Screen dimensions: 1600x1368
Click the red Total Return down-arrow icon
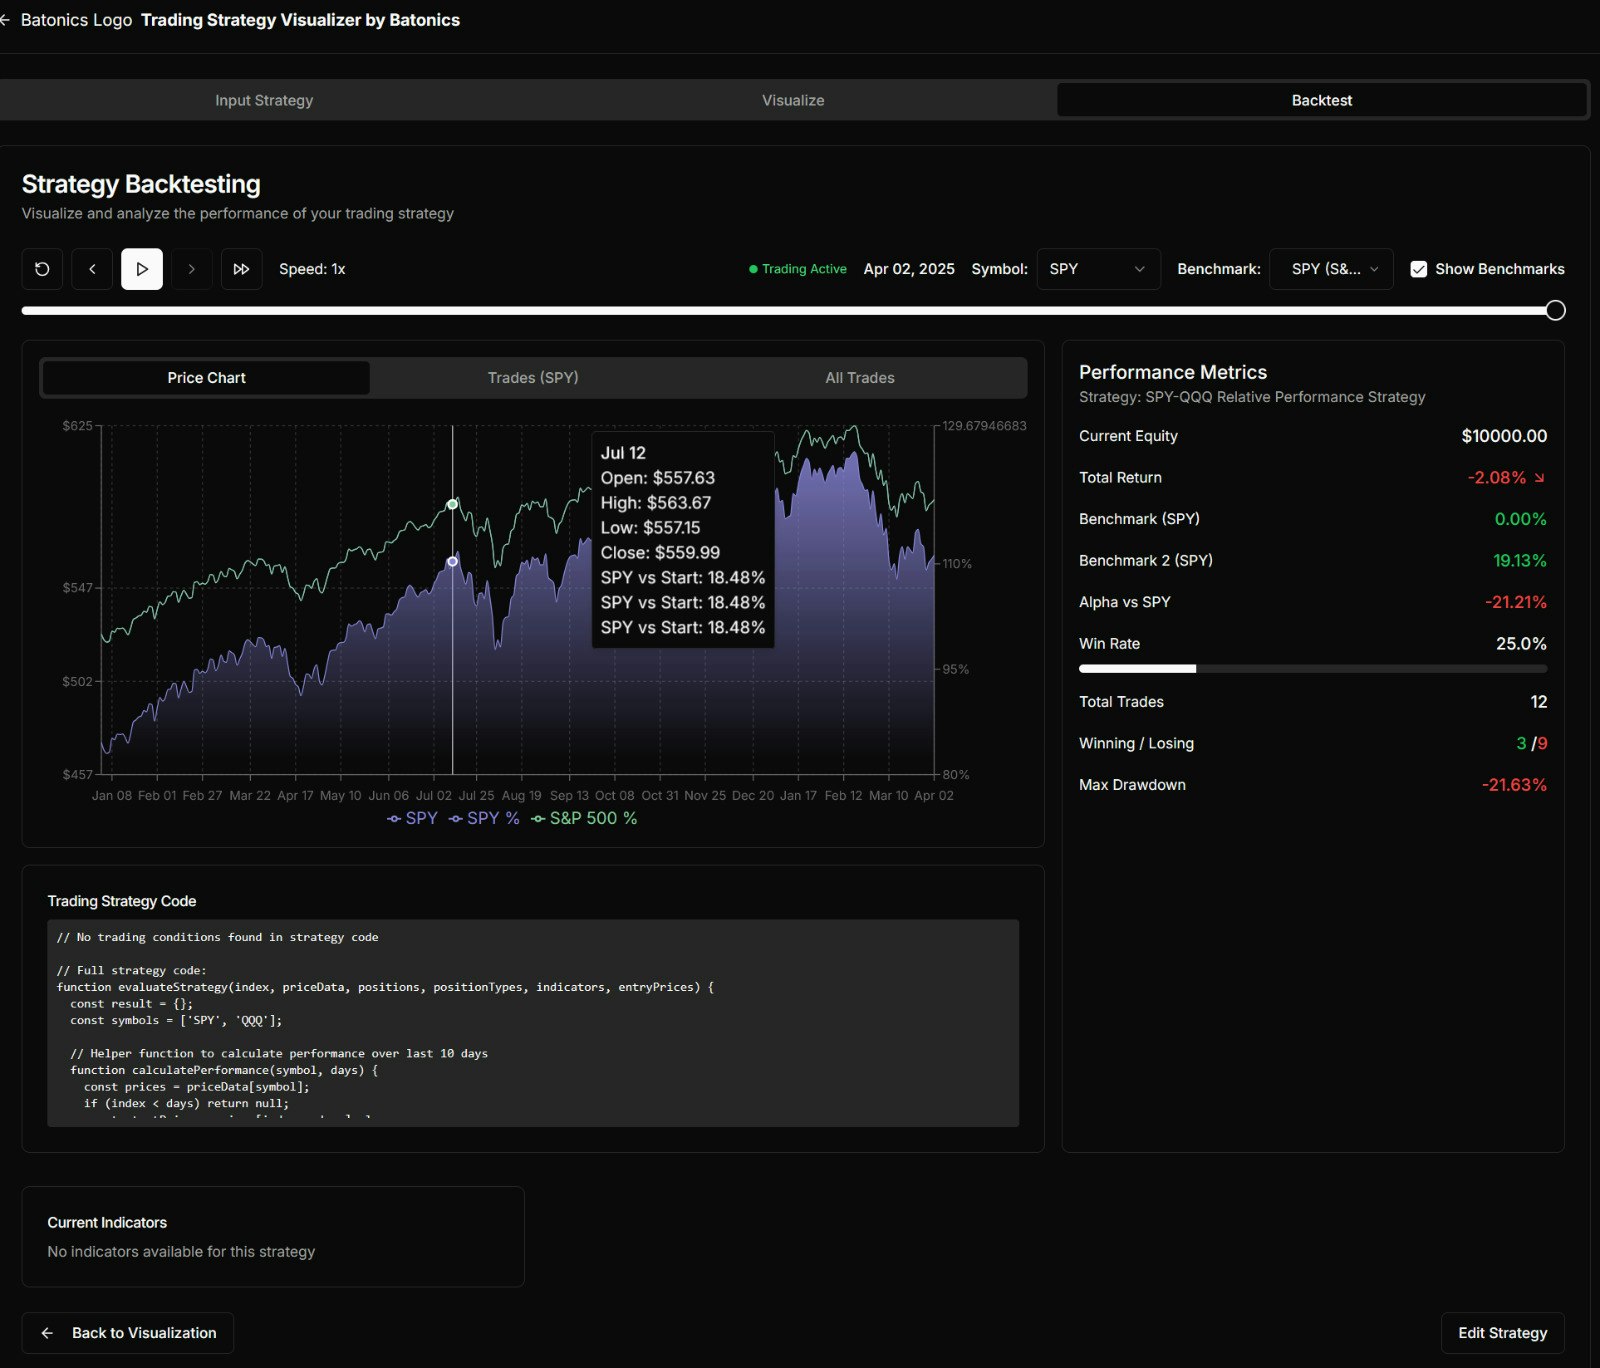pyautogui.click(x=1539, y=478)
